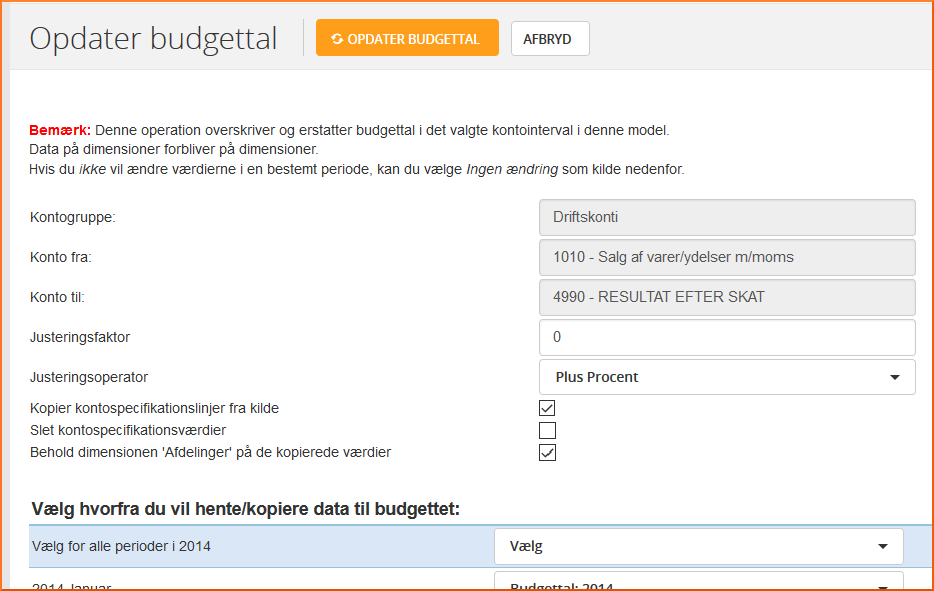
Task: Click the Justeringsfaktor input field
Action: click(x=727, y=337)
